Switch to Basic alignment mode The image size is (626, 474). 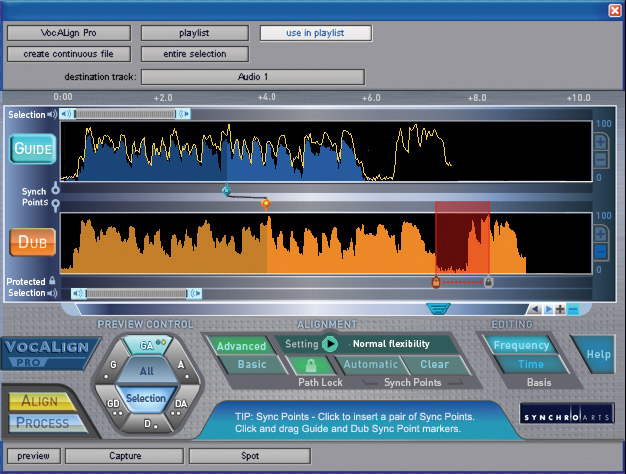(252, 364)
